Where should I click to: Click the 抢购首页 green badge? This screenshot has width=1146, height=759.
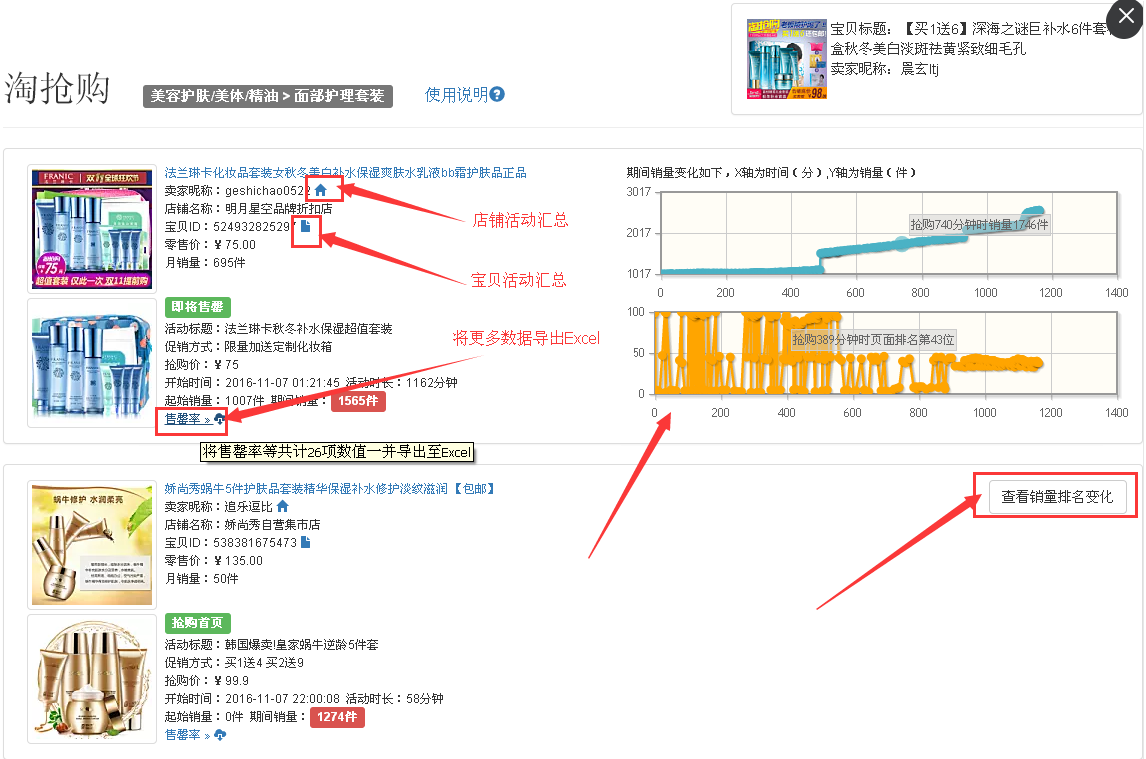197,623
